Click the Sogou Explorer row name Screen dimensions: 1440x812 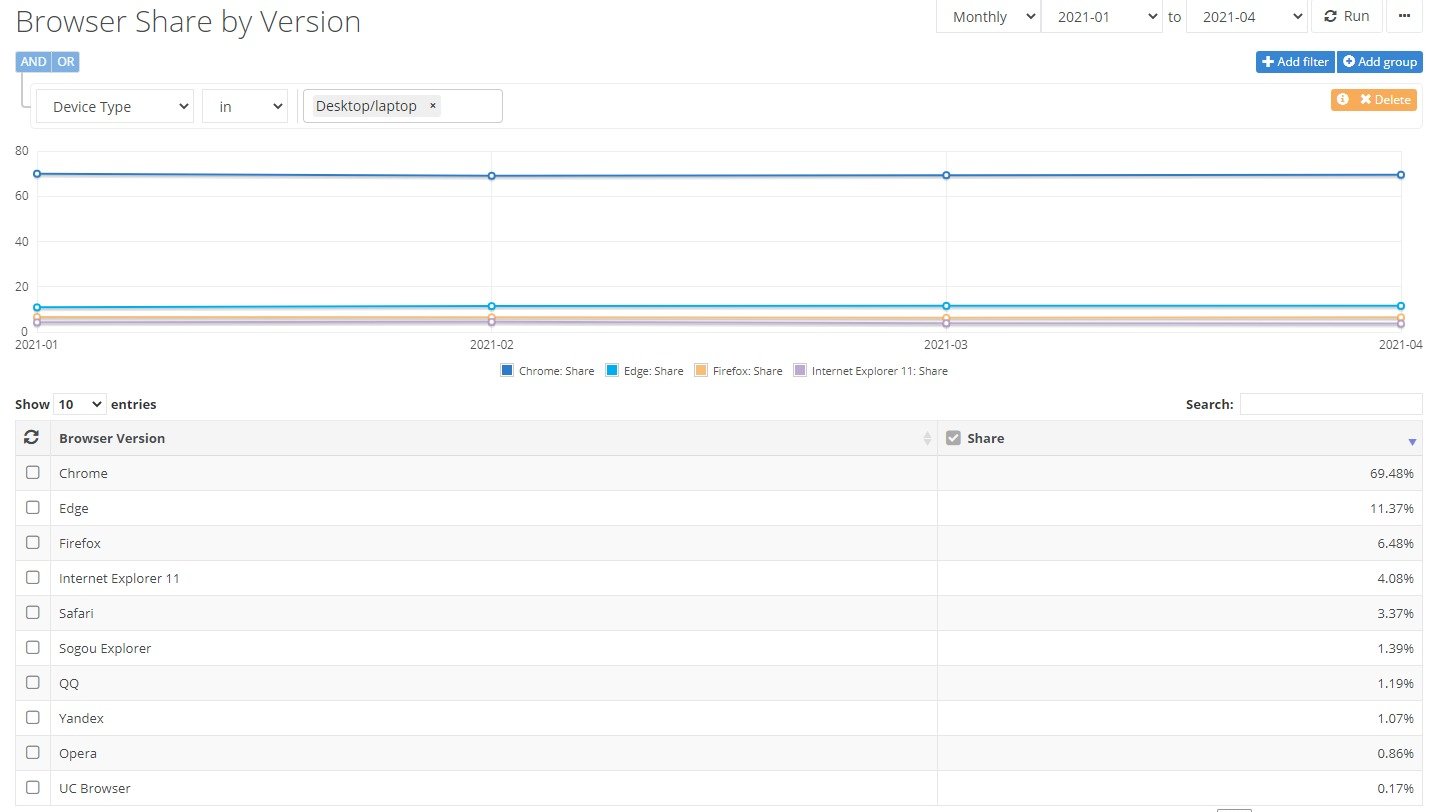105,648
